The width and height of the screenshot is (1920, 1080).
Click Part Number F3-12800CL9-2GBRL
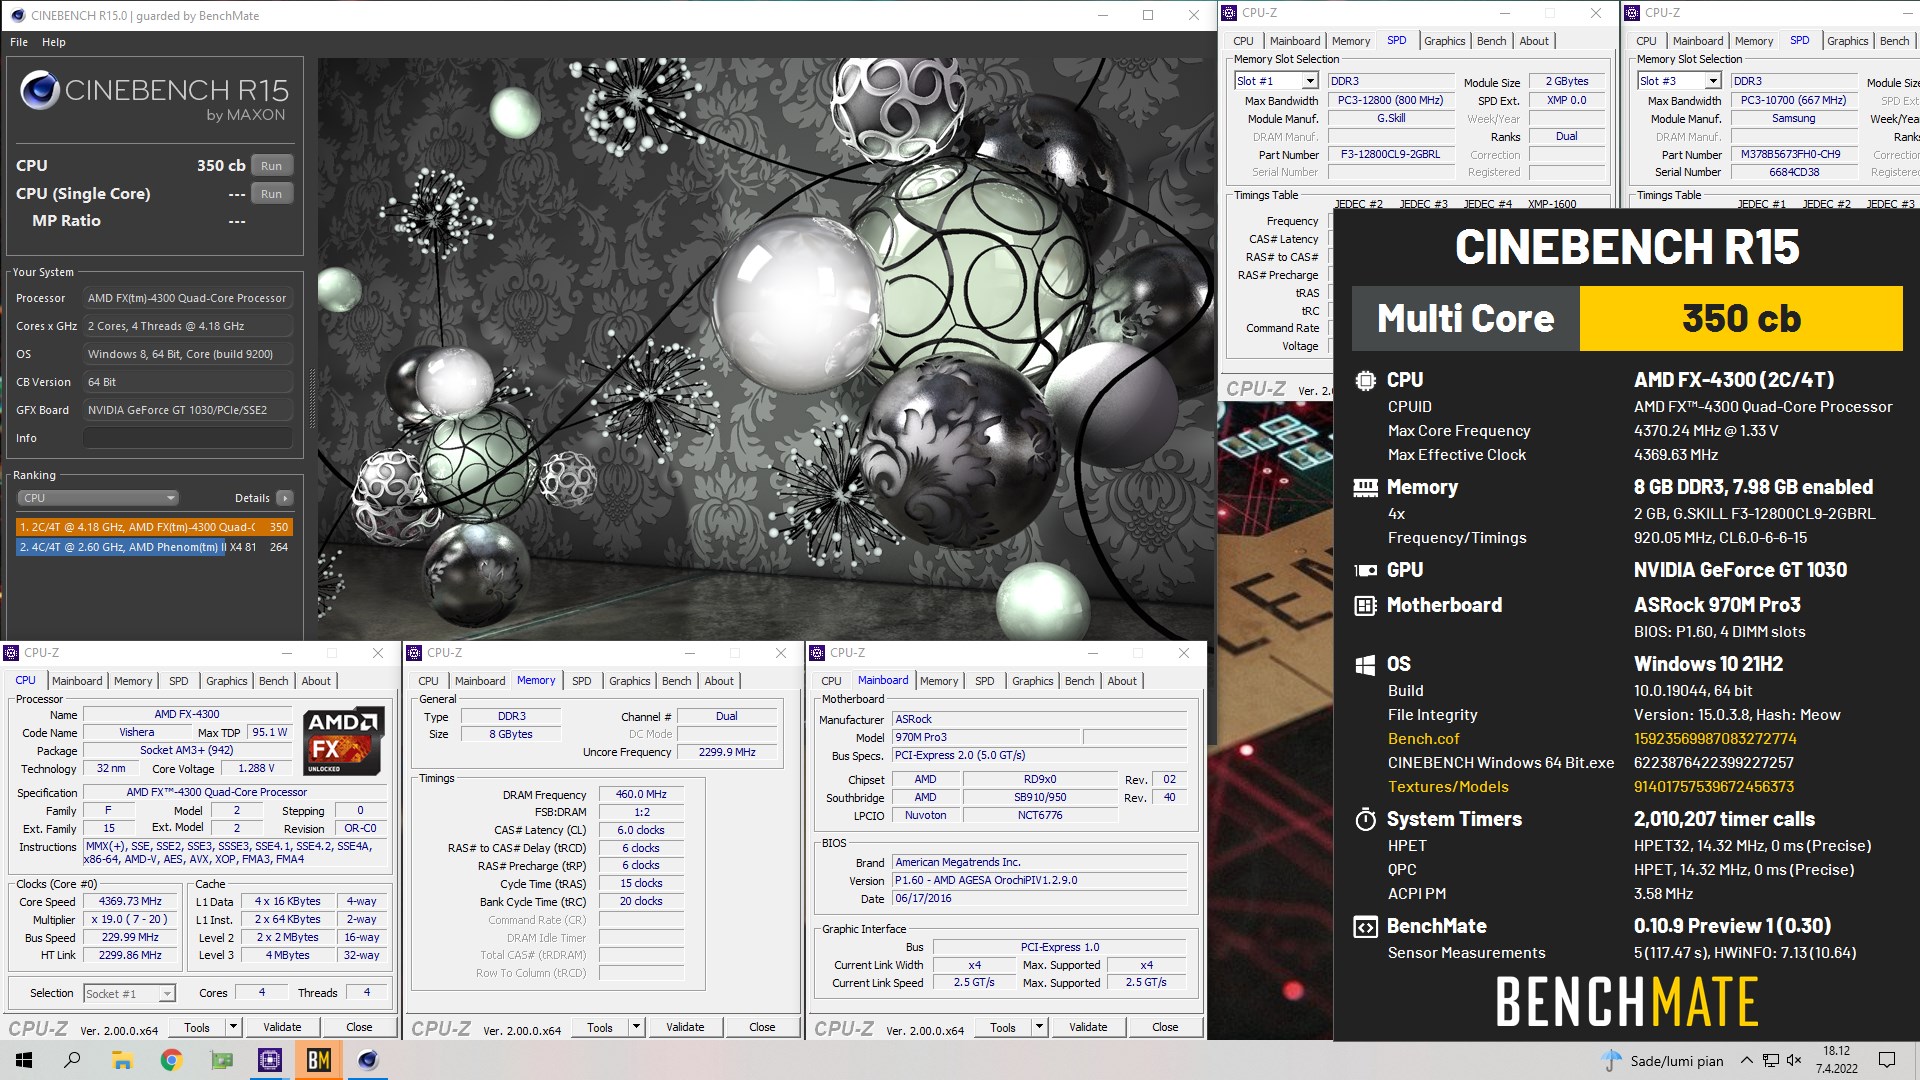pyautogui.click(x=1391, y=155)
